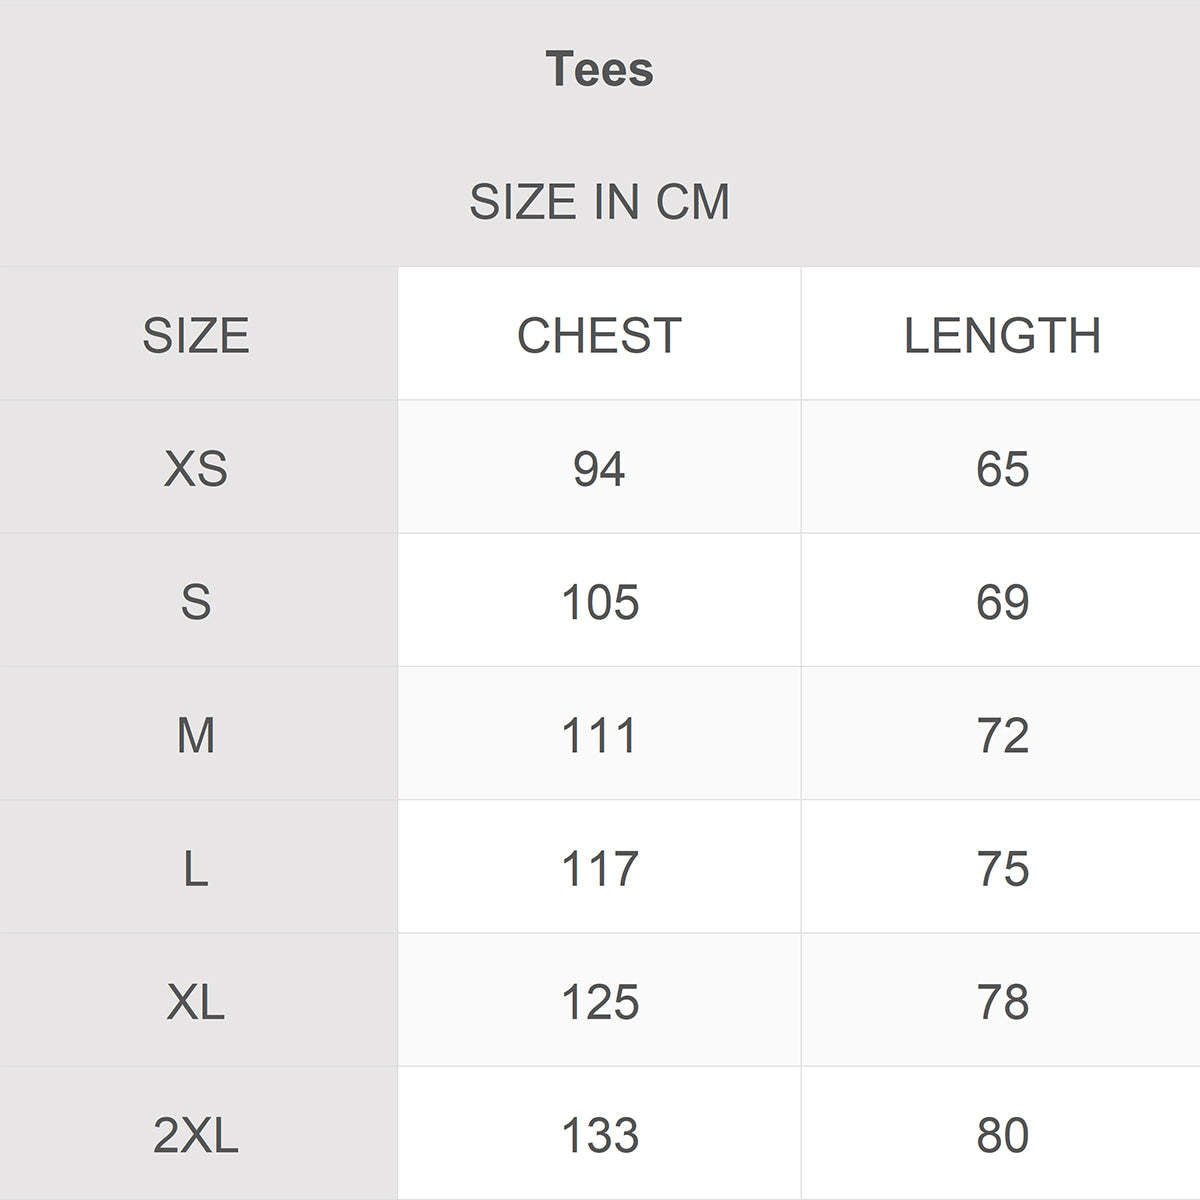This screenshot has height=1200, width=1200.
Task: Select the XL size row label
Action: coord(196,1001)
